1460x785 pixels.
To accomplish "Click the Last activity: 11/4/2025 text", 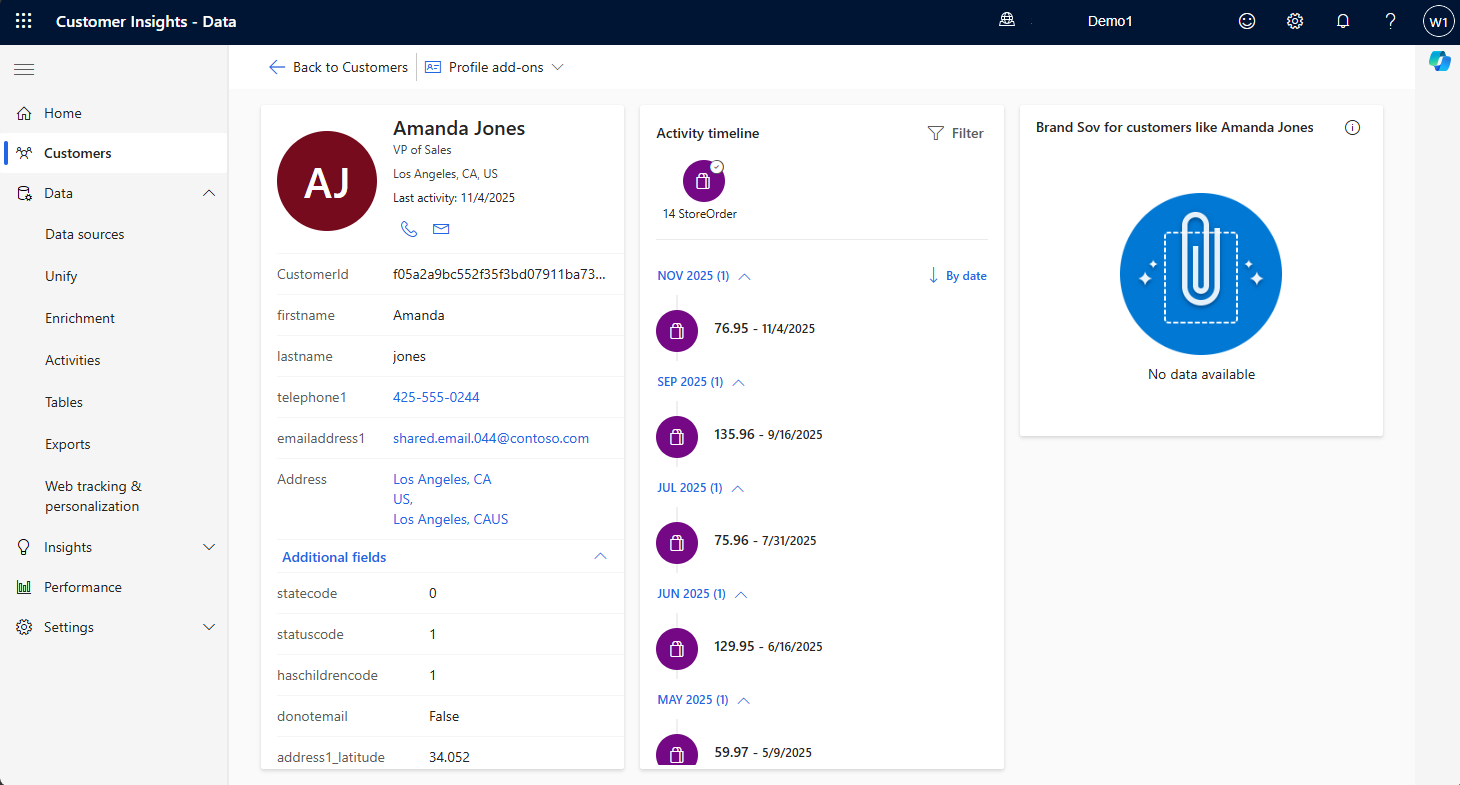I will click(x=454, y=198).
